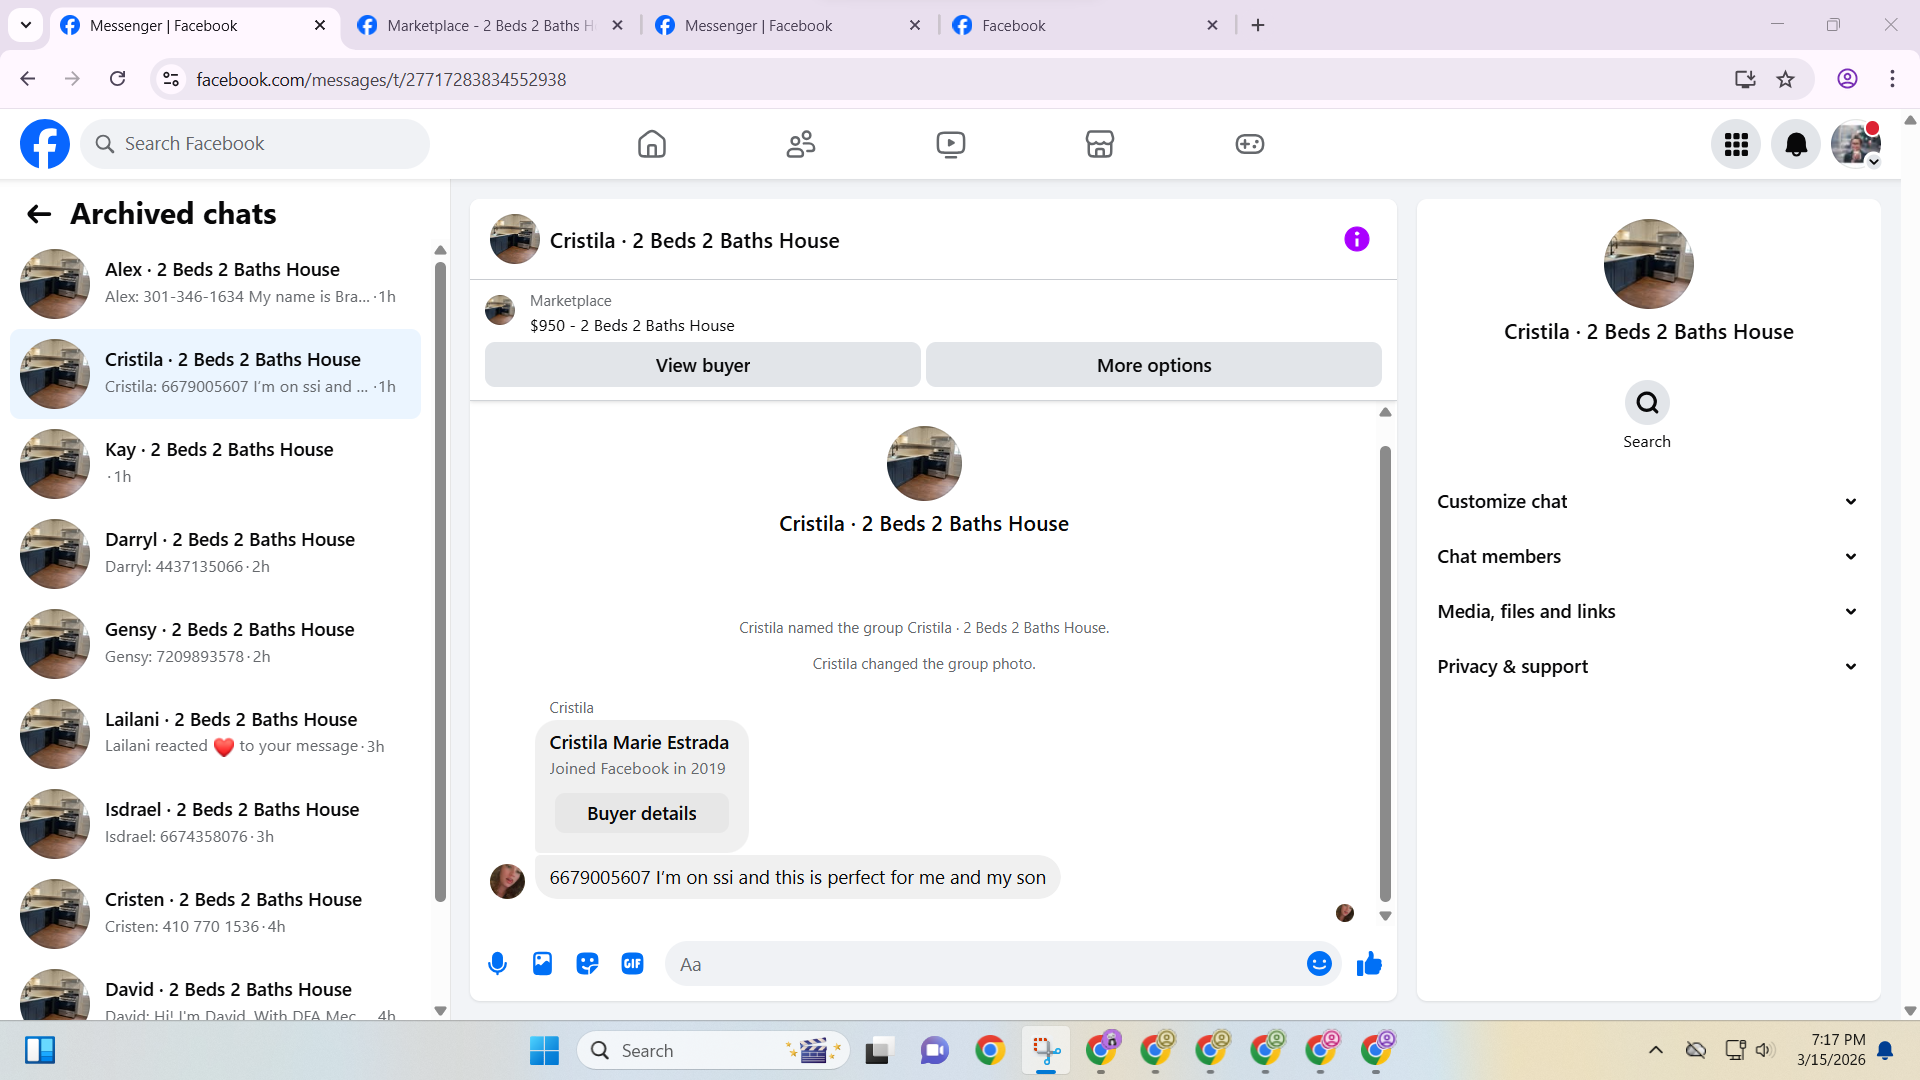Click the browser address bar URL

pyautogui.click(x=381, y=79)
